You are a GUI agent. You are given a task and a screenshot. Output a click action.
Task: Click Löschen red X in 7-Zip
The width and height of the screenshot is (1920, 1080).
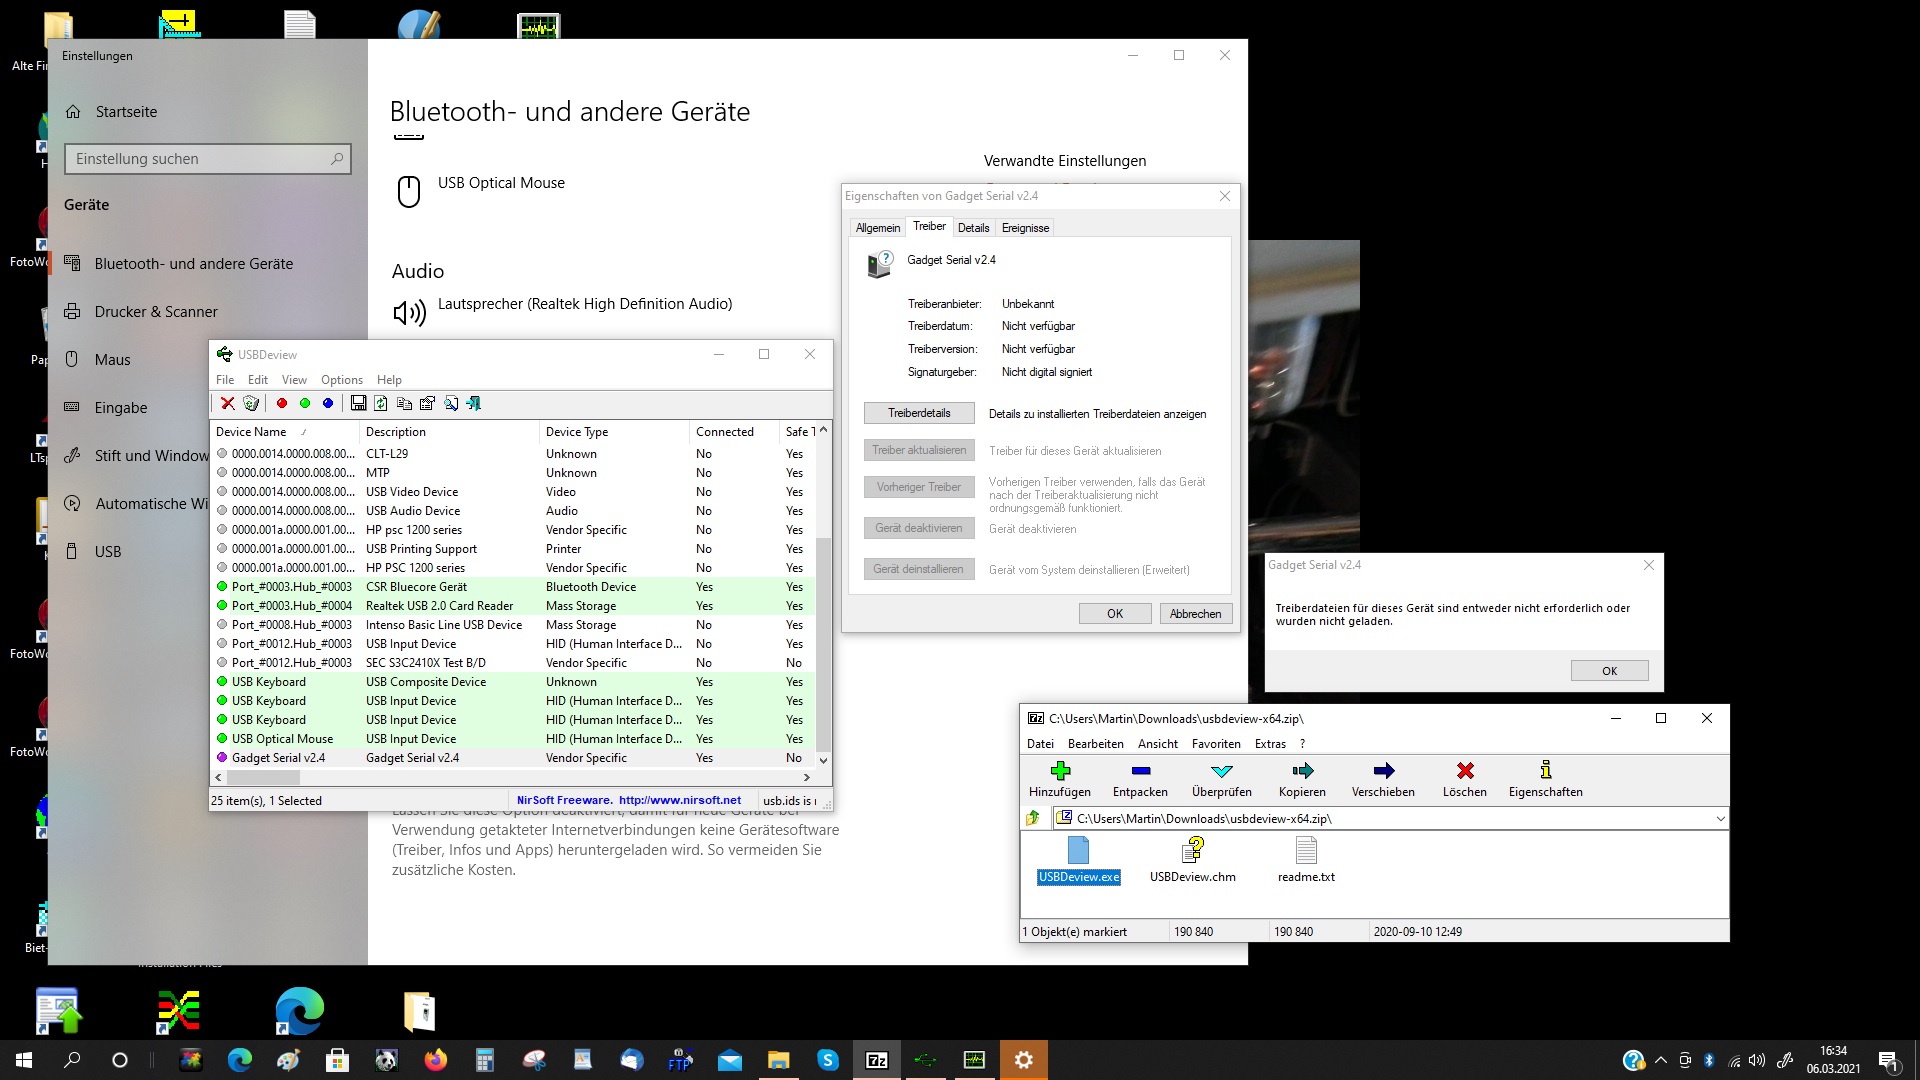tap(1465, 778)
